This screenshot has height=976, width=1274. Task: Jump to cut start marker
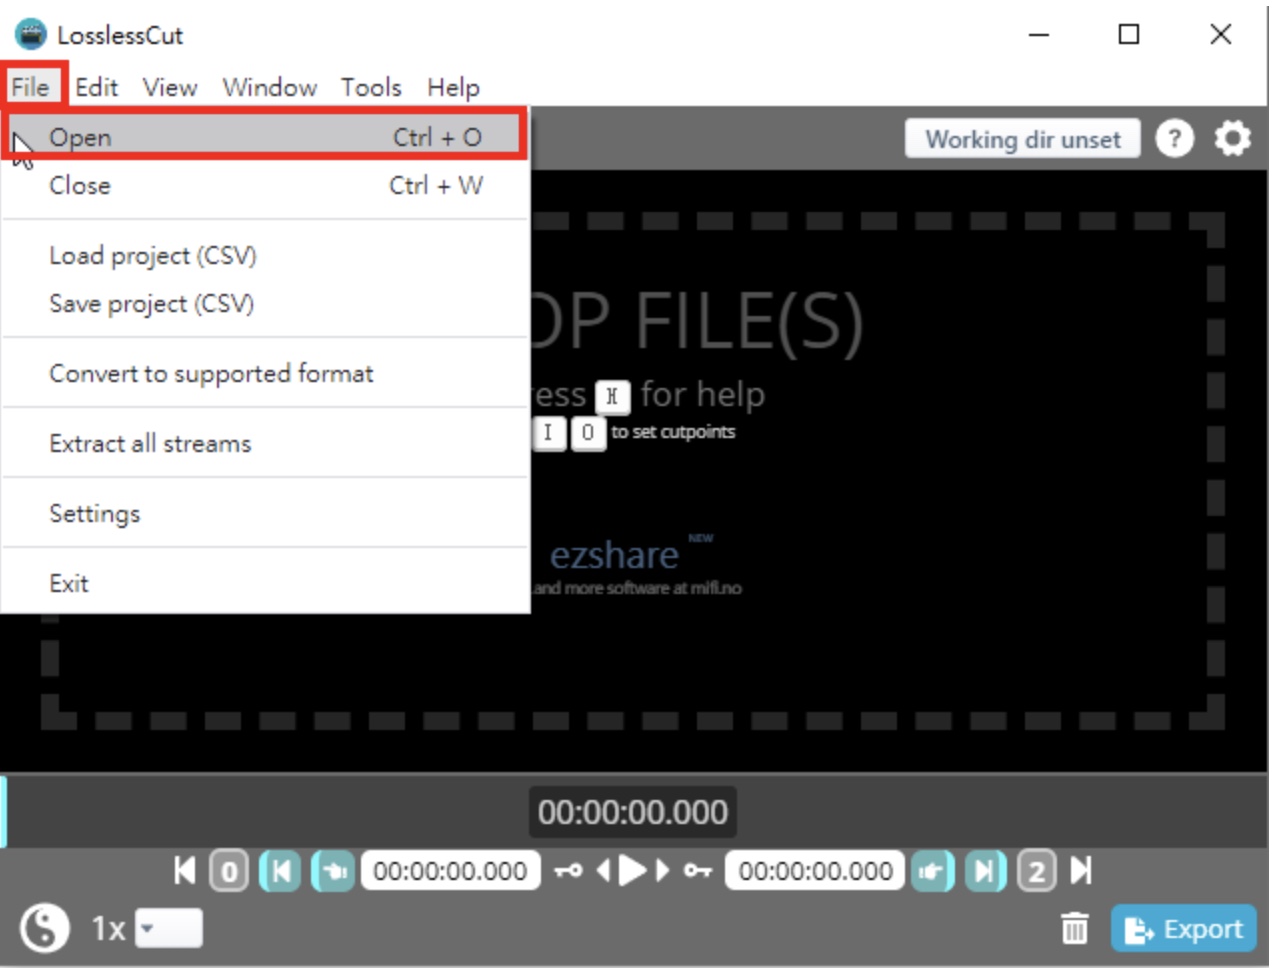280,871
